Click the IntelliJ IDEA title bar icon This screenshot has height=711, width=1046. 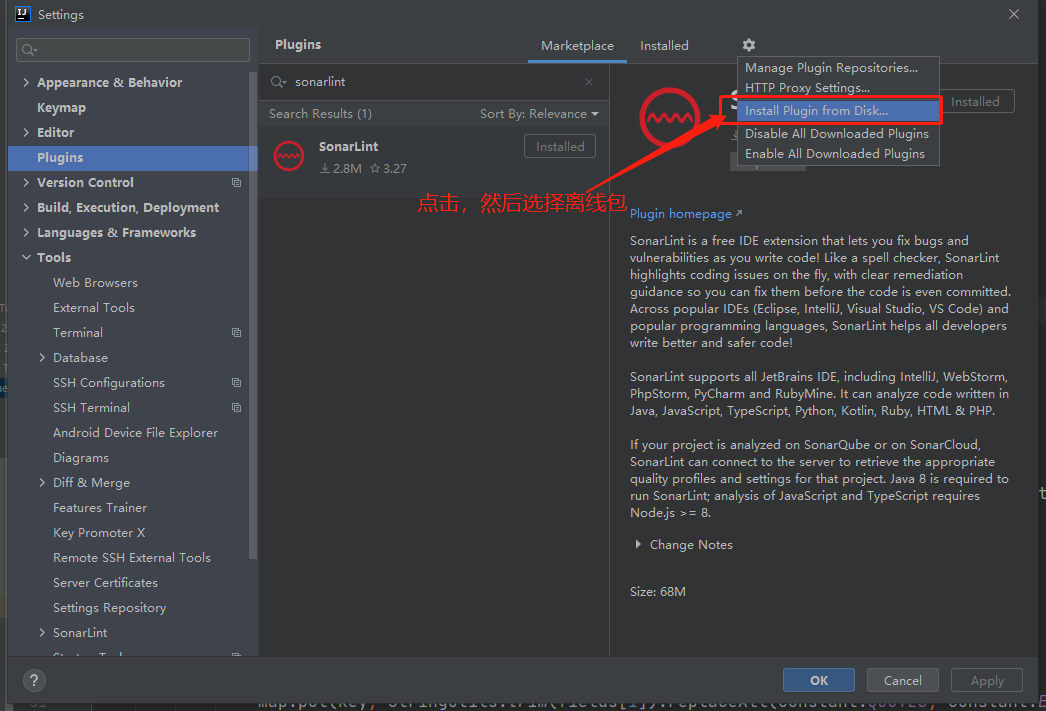(23, 14)
